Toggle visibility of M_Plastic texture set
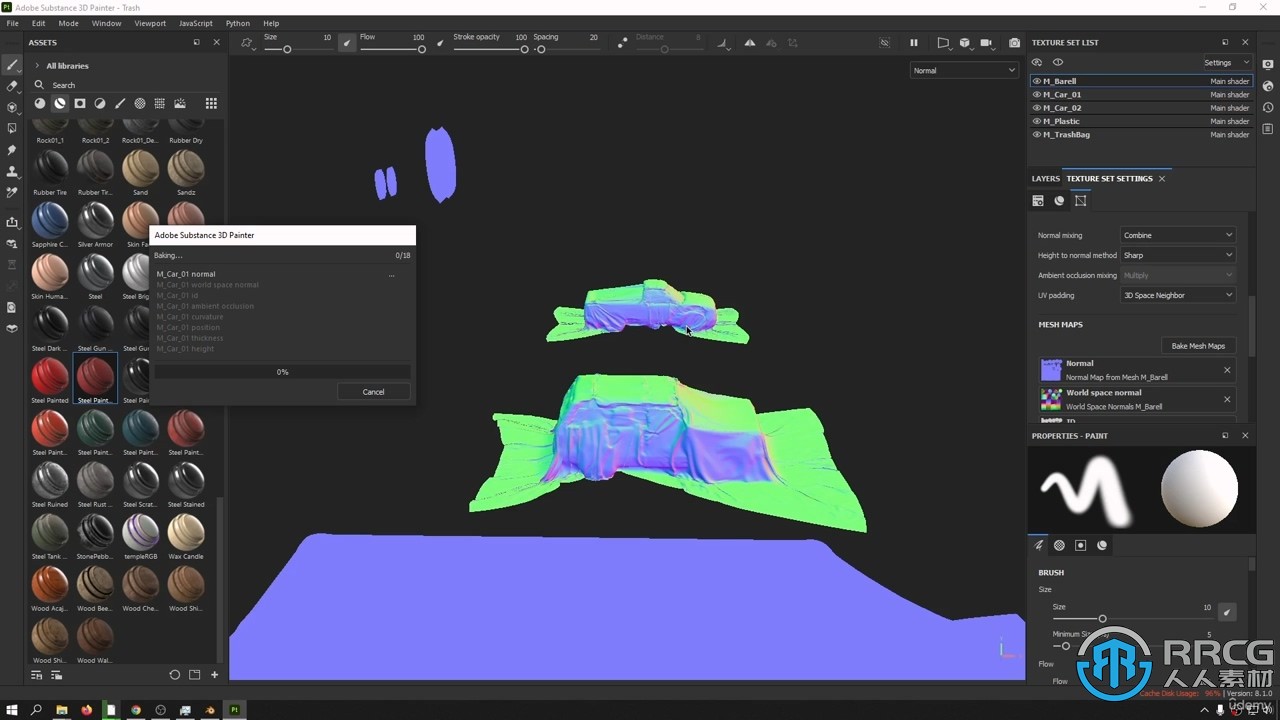The height and width of the screenshot is (720, 1280). click(x=1037, y=121)
